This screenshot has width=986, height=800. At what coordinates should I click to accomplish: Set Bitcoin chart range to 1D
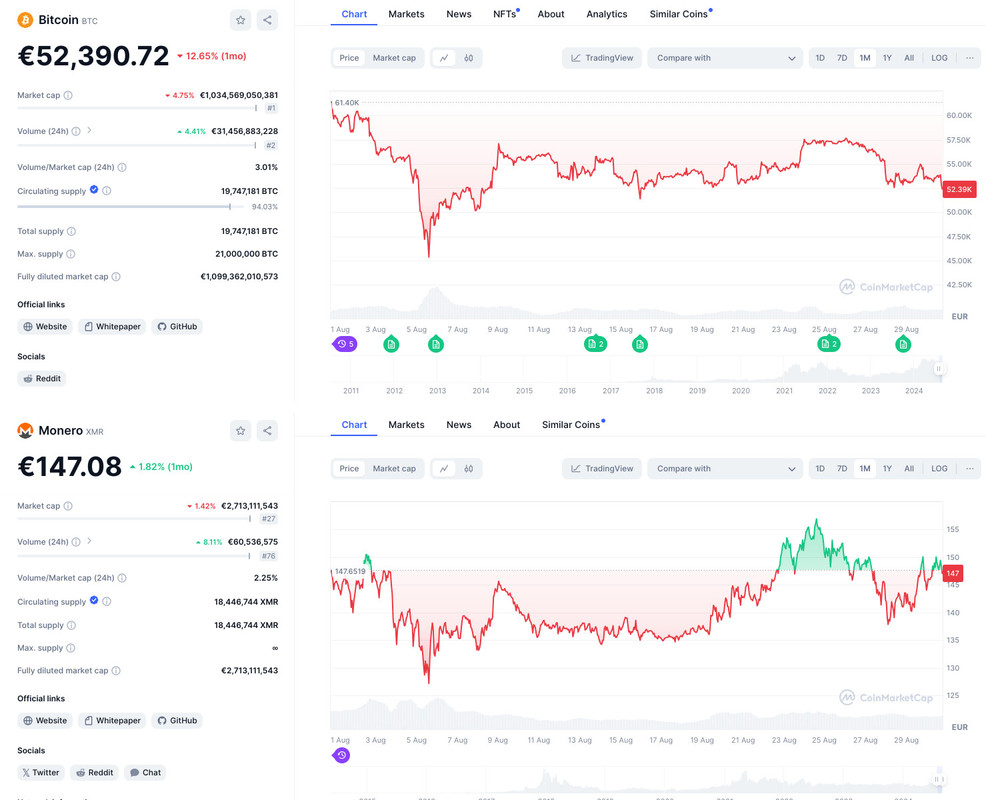coord(820,58)
